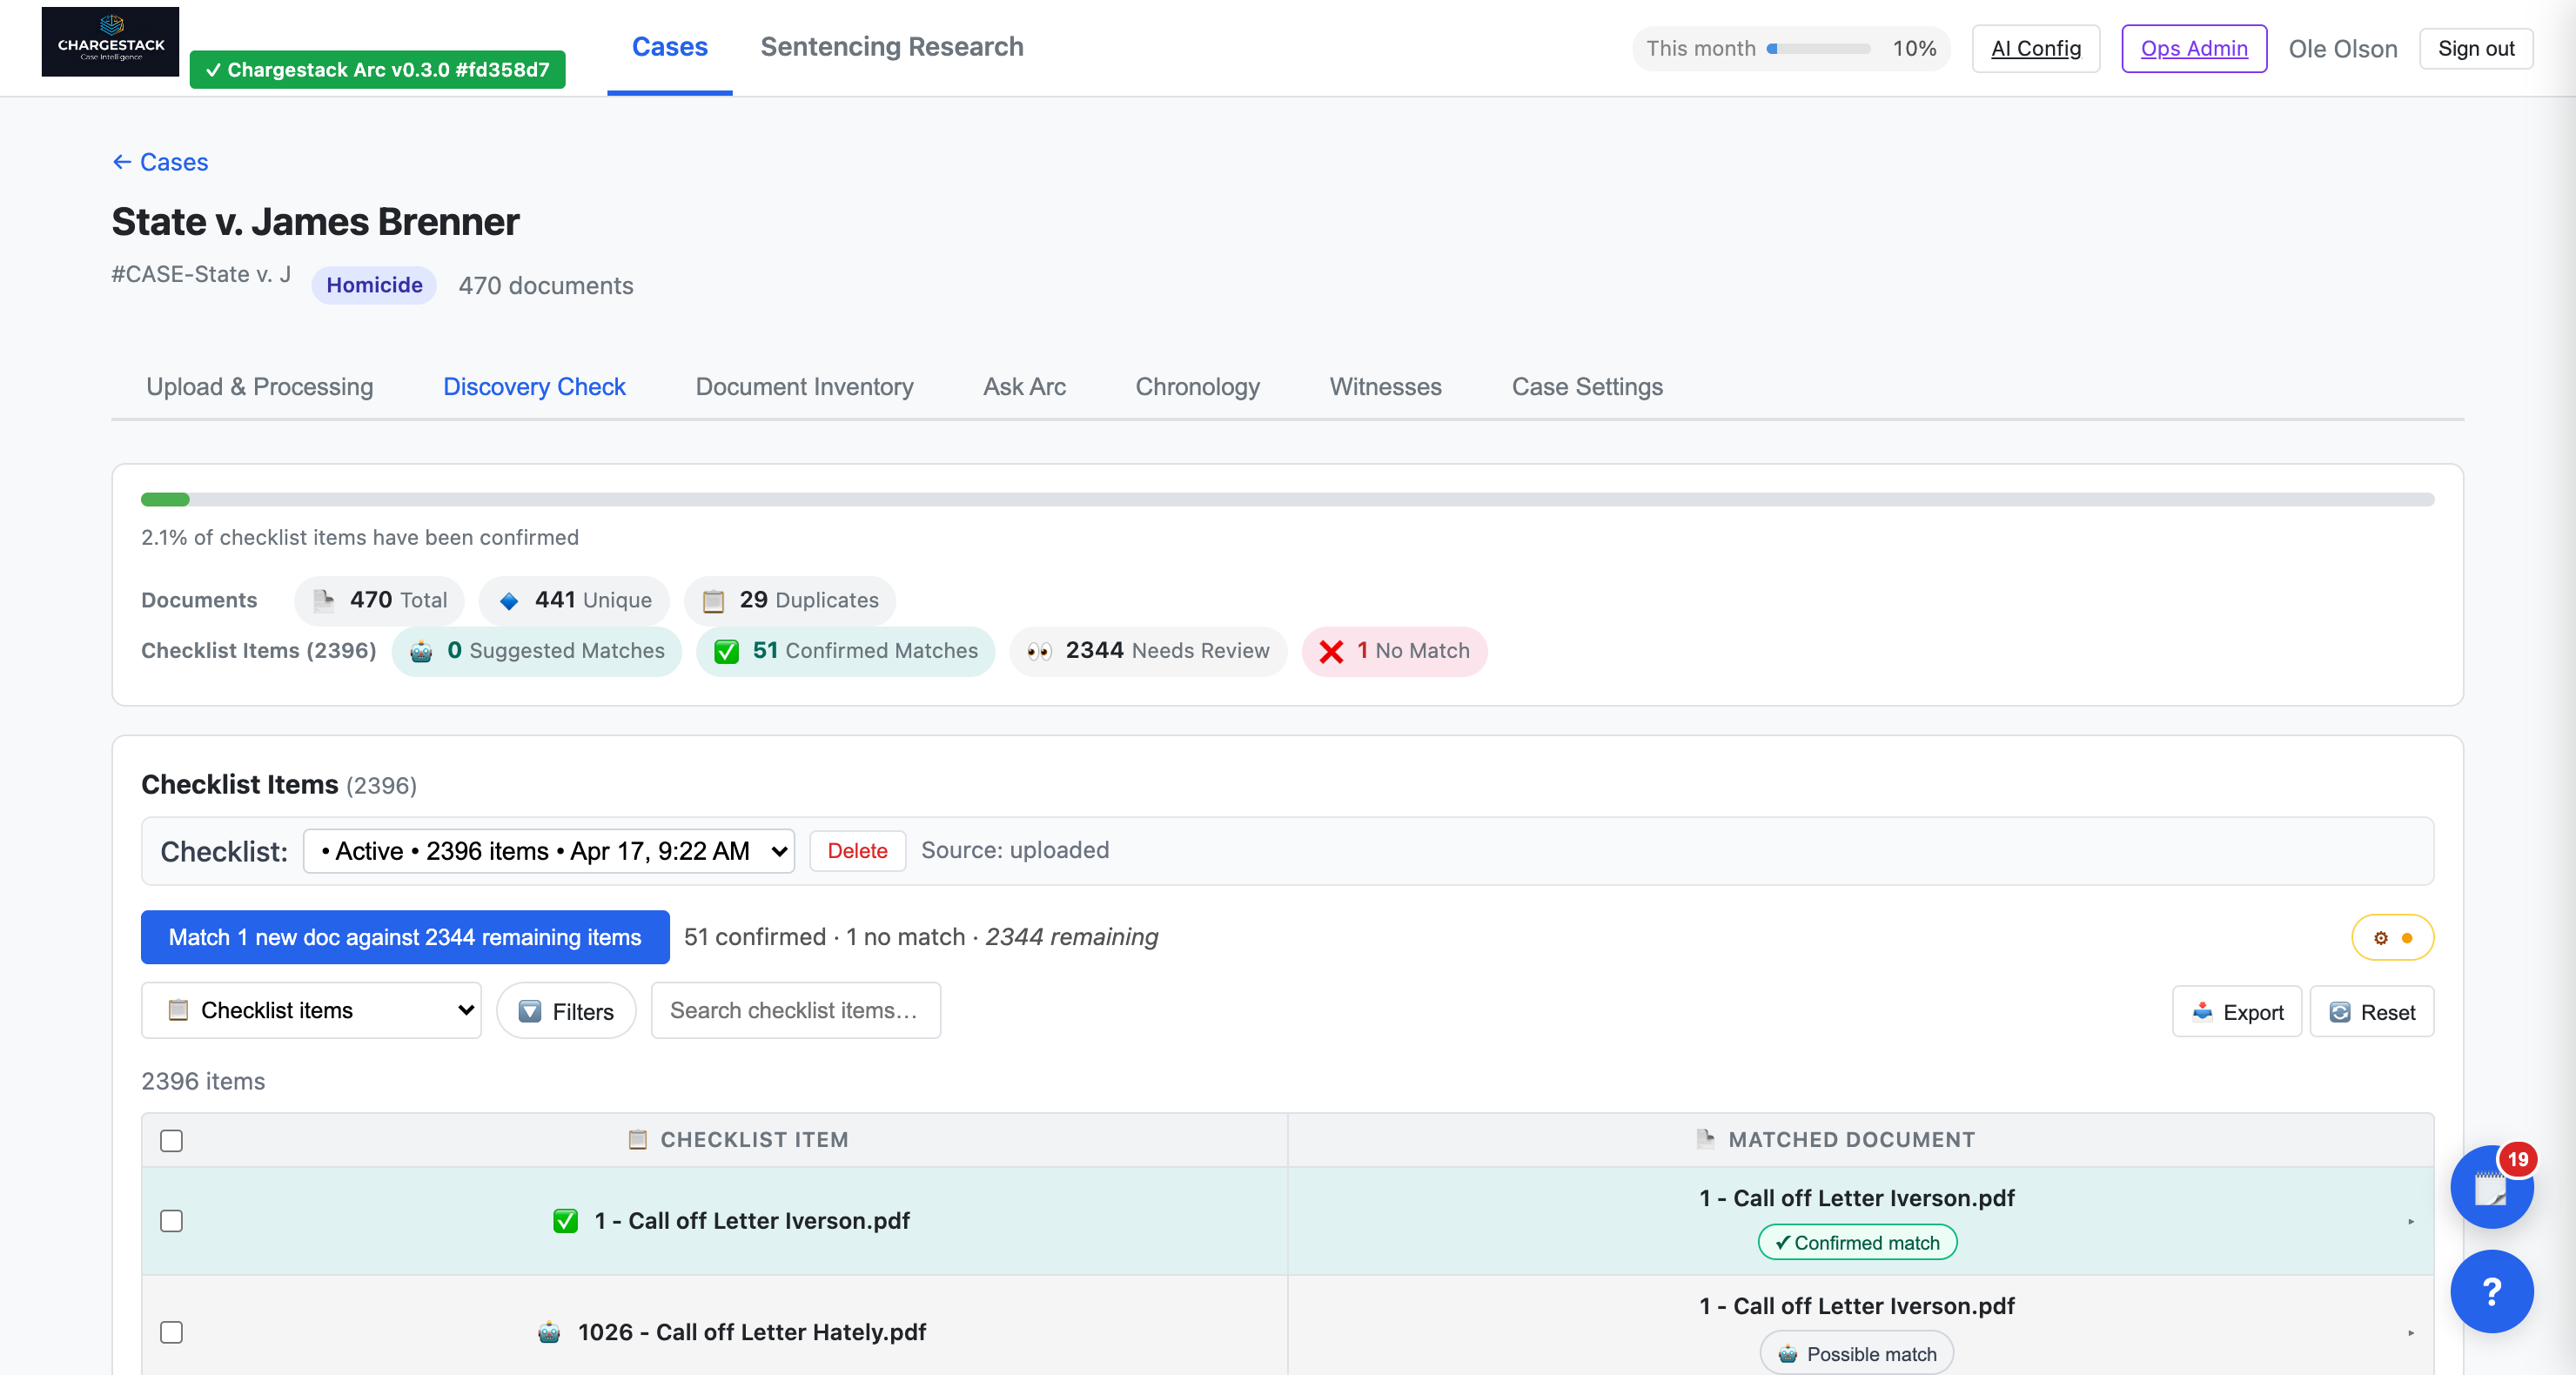2576x1375 pixels.
Task: Click the eyes Needs Review chip
Action: click(1148, 651)
